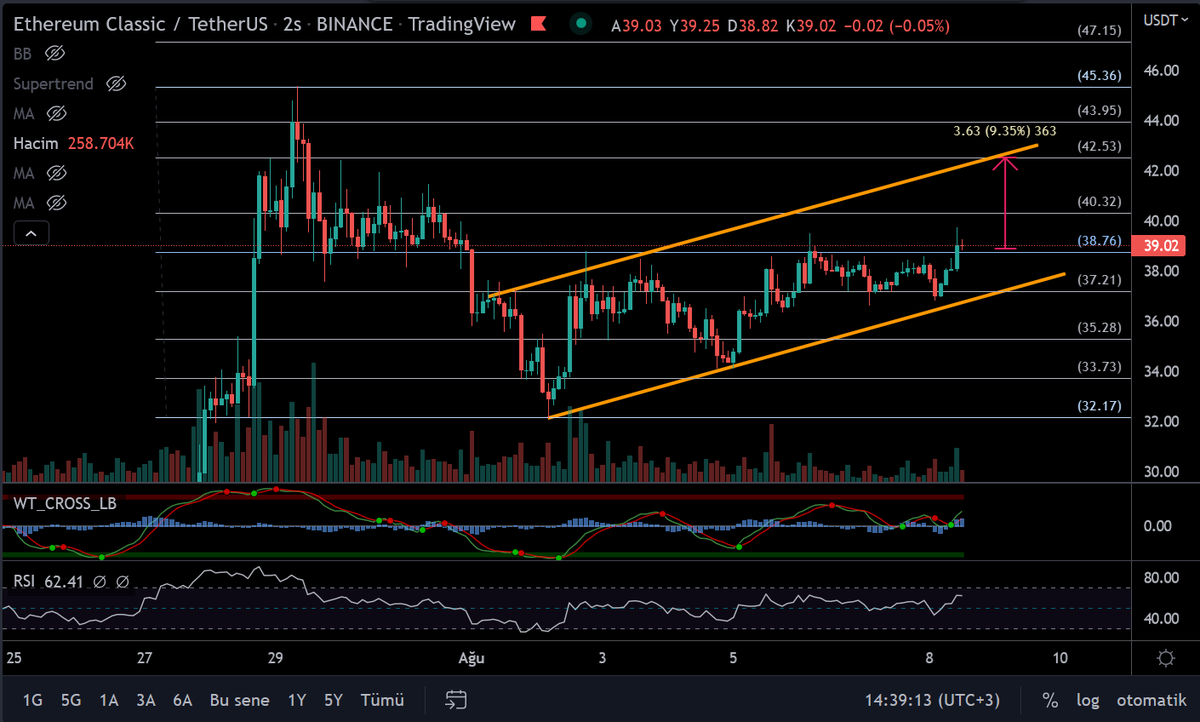Select the 5G time range
1200x722 pixels.
(71, 700)
